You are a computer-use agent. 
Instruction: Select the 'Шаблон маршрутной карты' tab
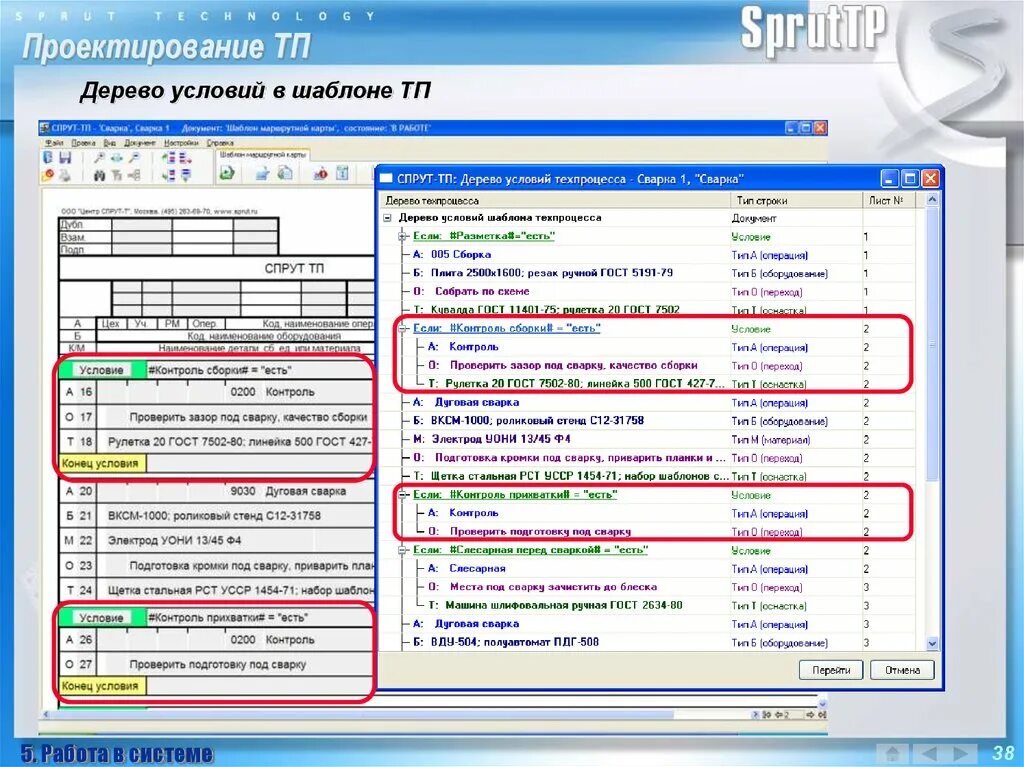[x=263, y=155]
